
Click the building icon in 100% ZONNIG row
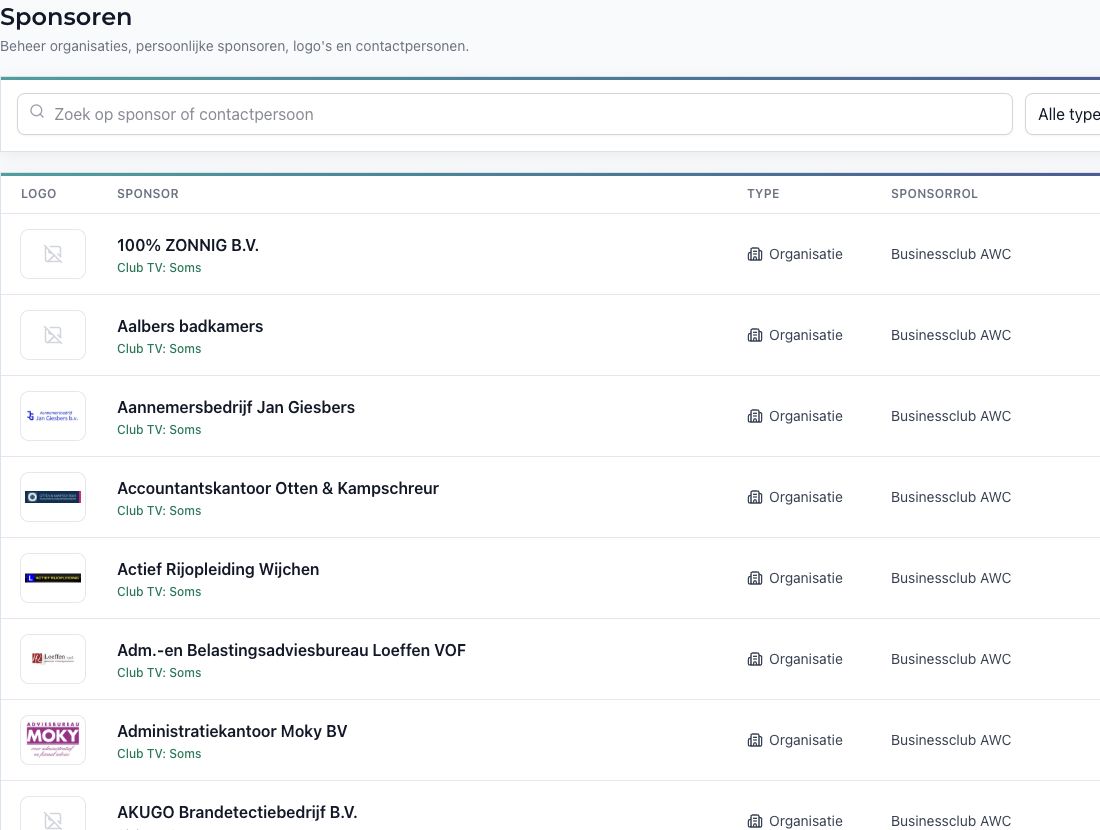755,254
